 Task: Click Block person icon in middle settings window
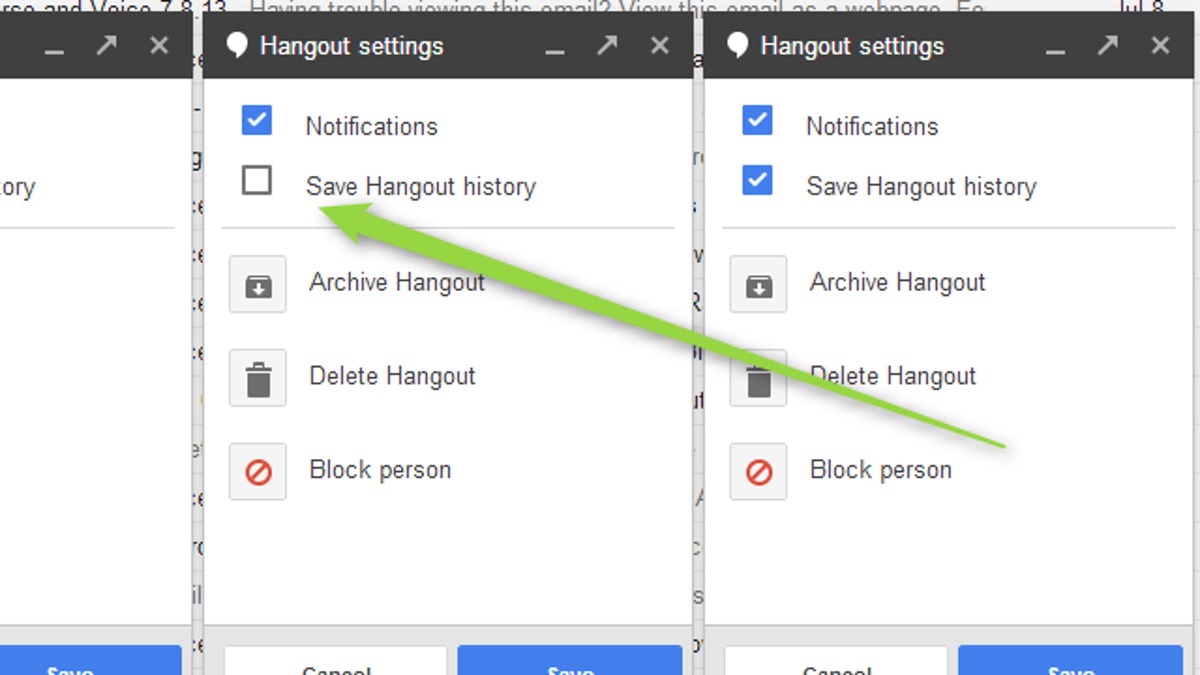(258, 471)
